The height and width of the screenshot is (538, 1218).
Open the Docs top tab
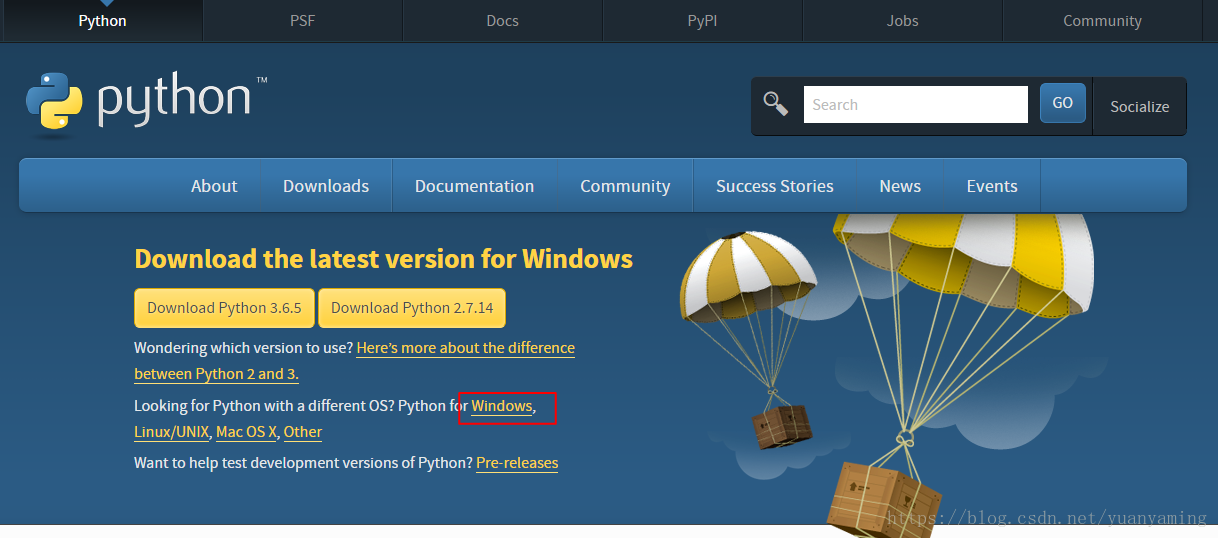(x=503, y=21)
